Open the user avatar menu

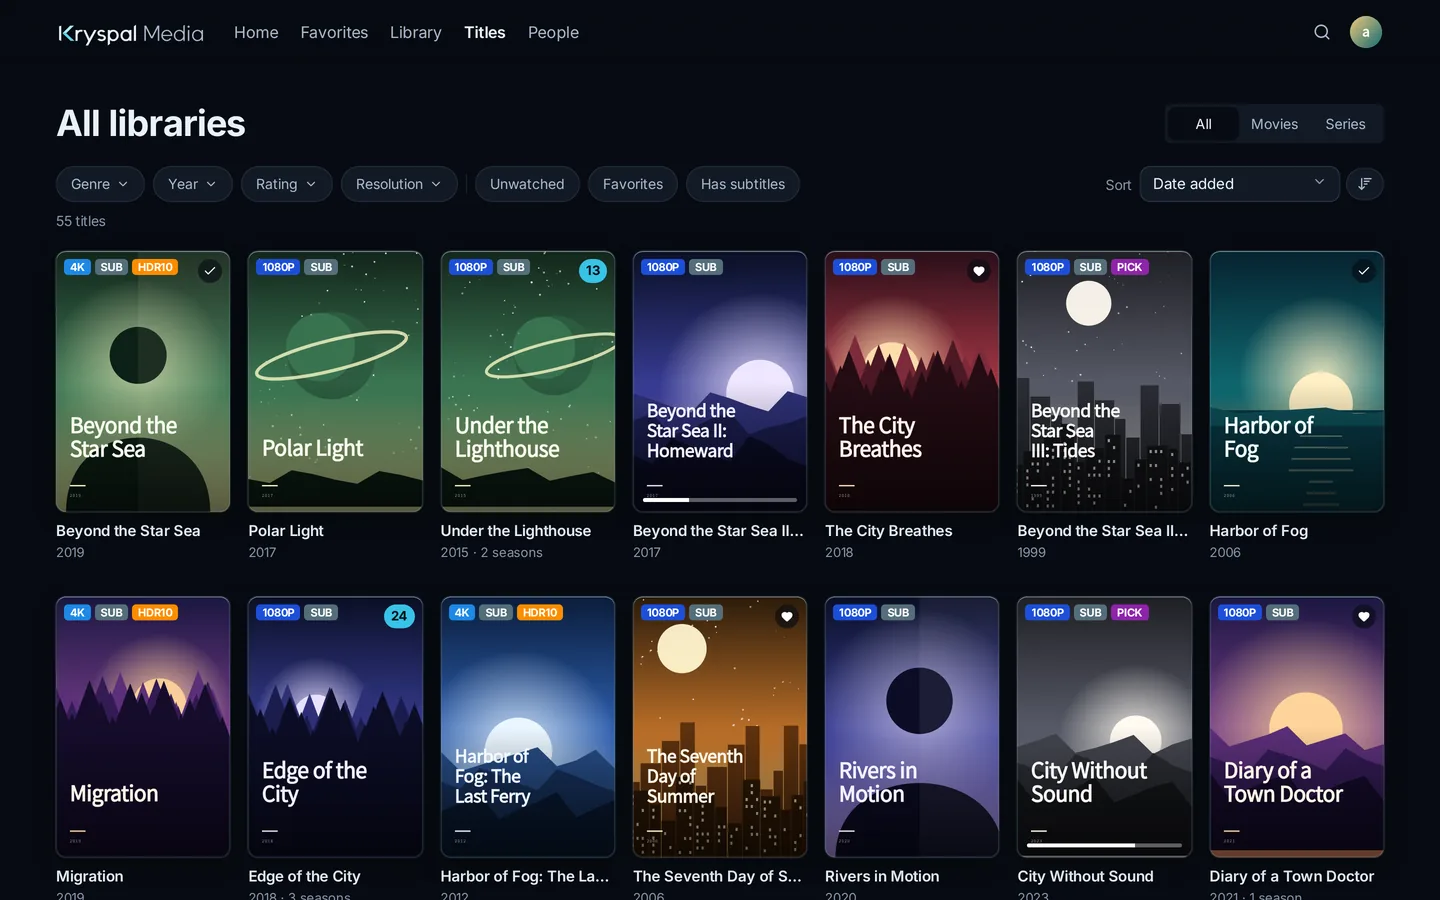pos(1365,32)
